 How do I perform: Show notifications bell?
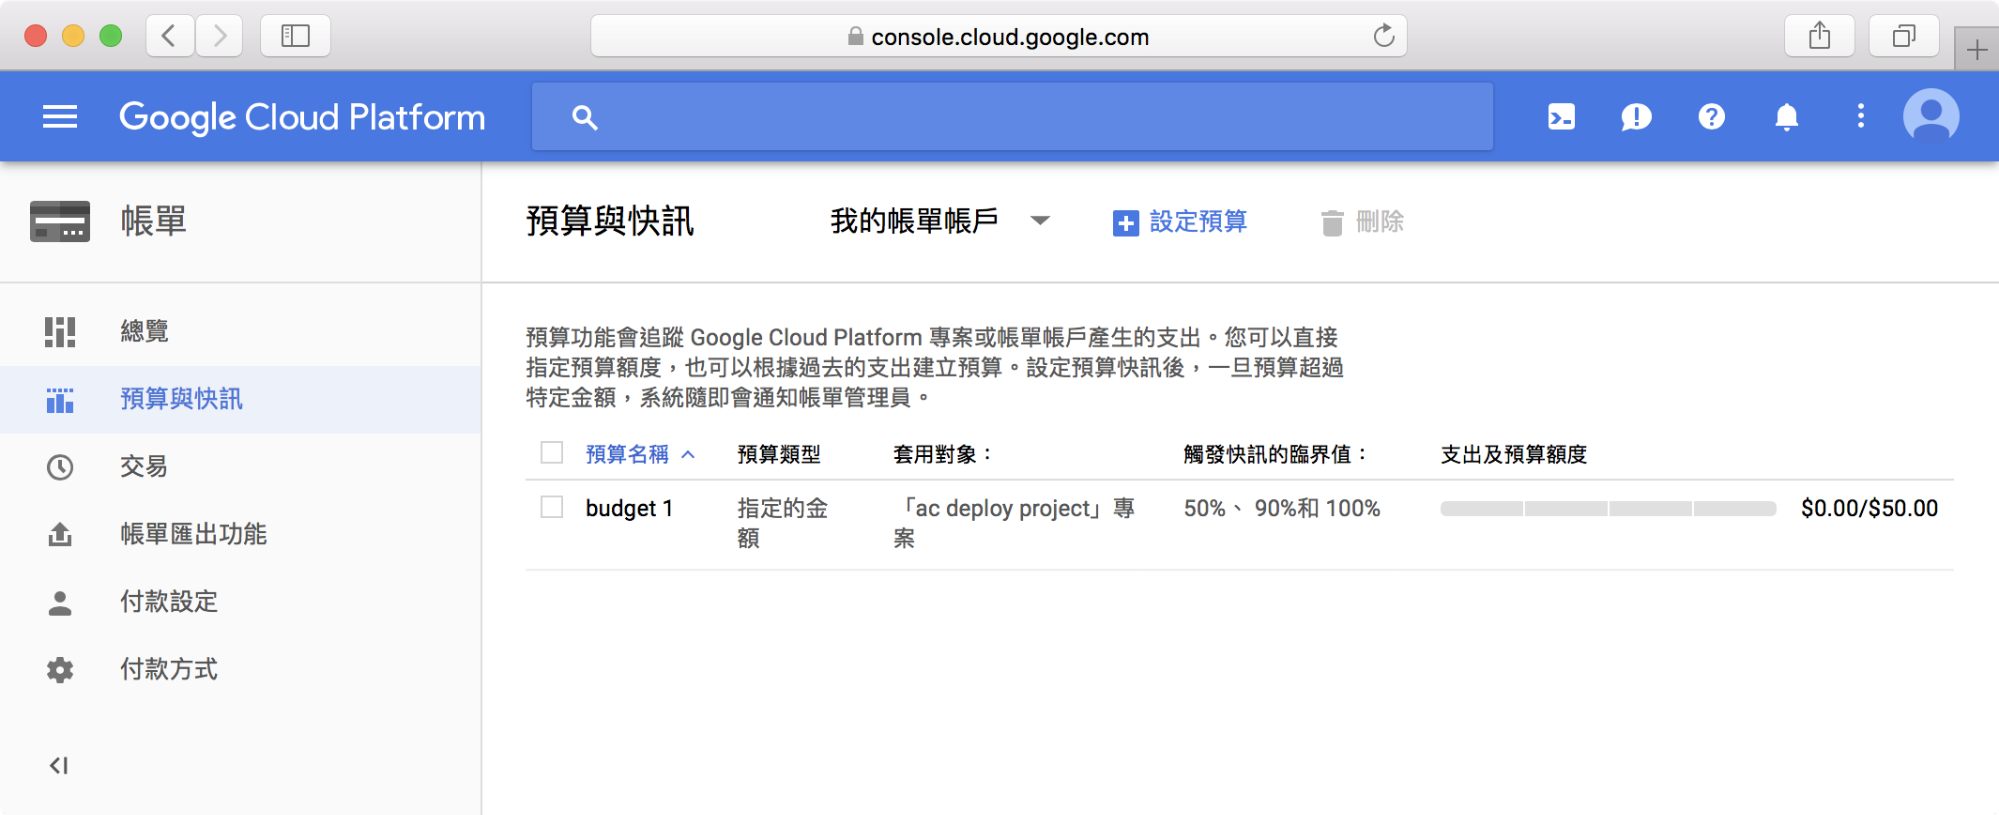point(1786,117)
